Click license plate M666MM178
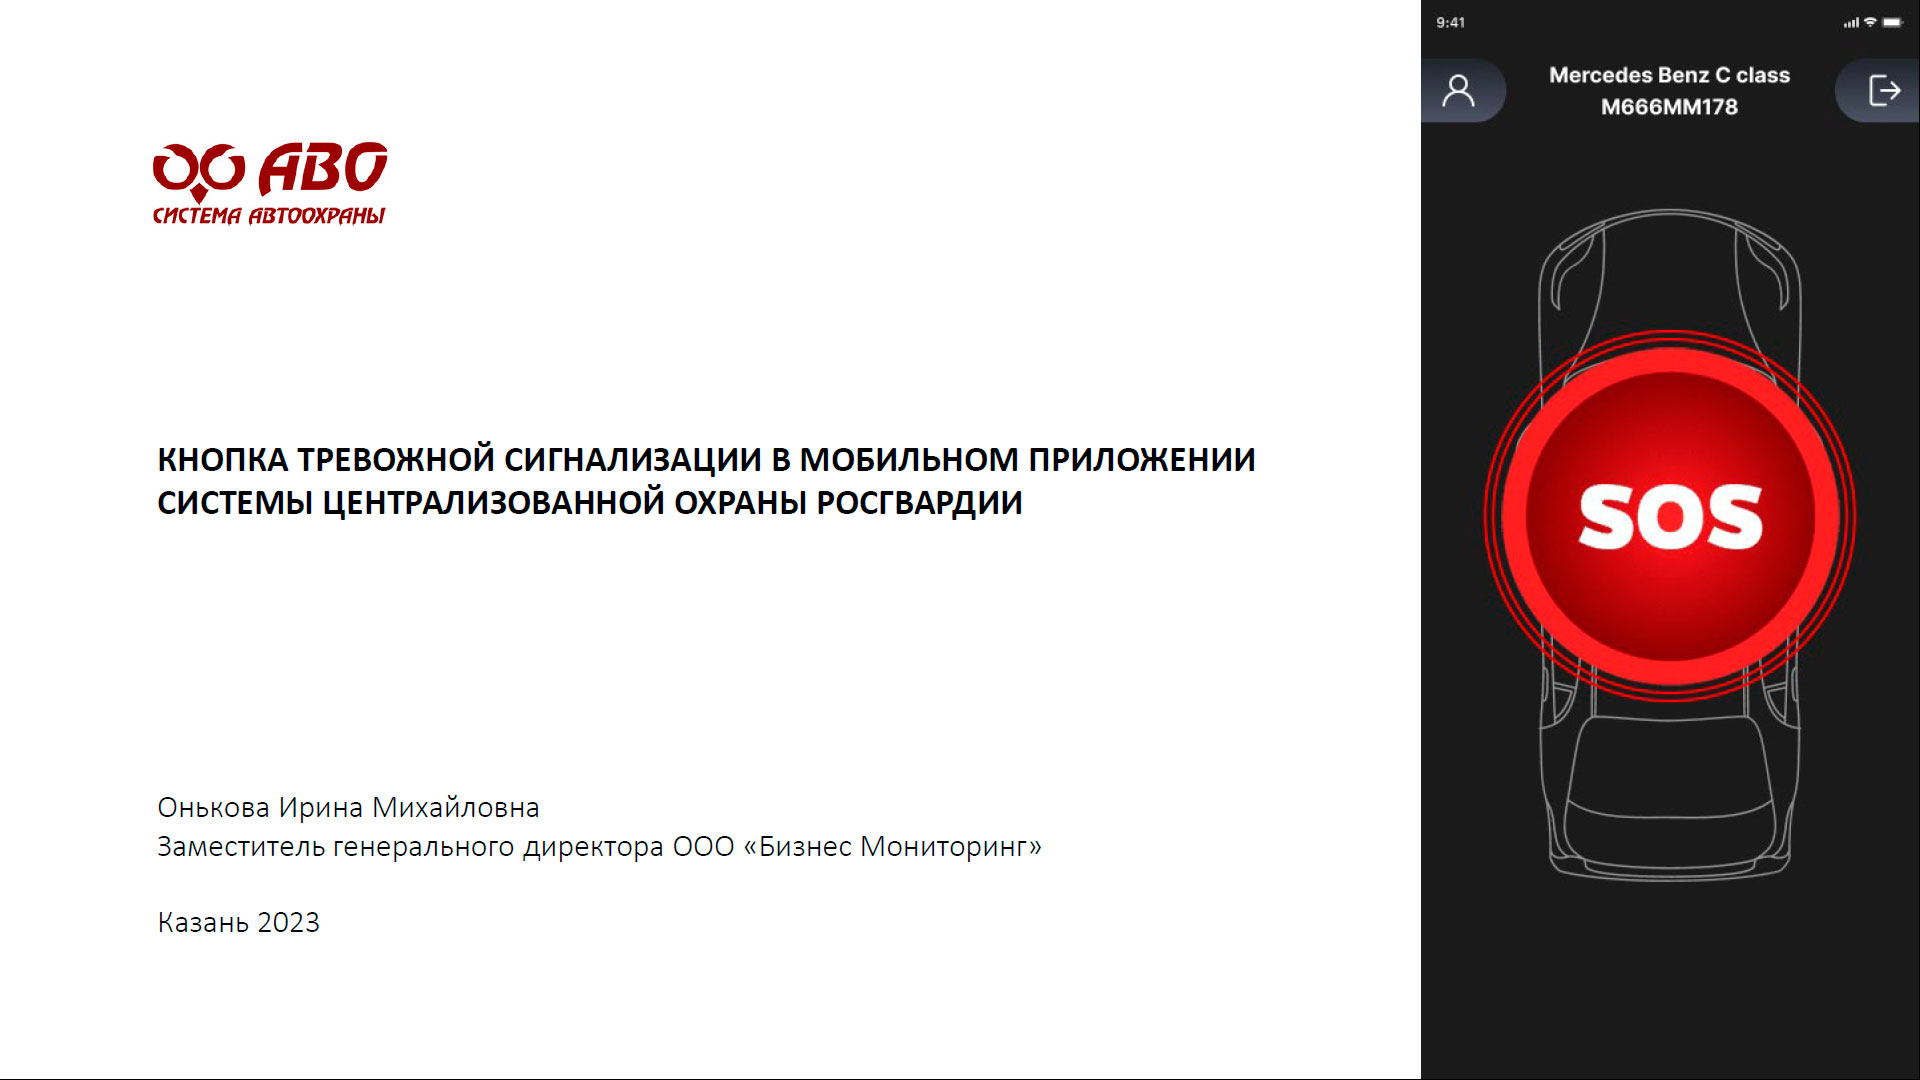 coord(1669,107)
